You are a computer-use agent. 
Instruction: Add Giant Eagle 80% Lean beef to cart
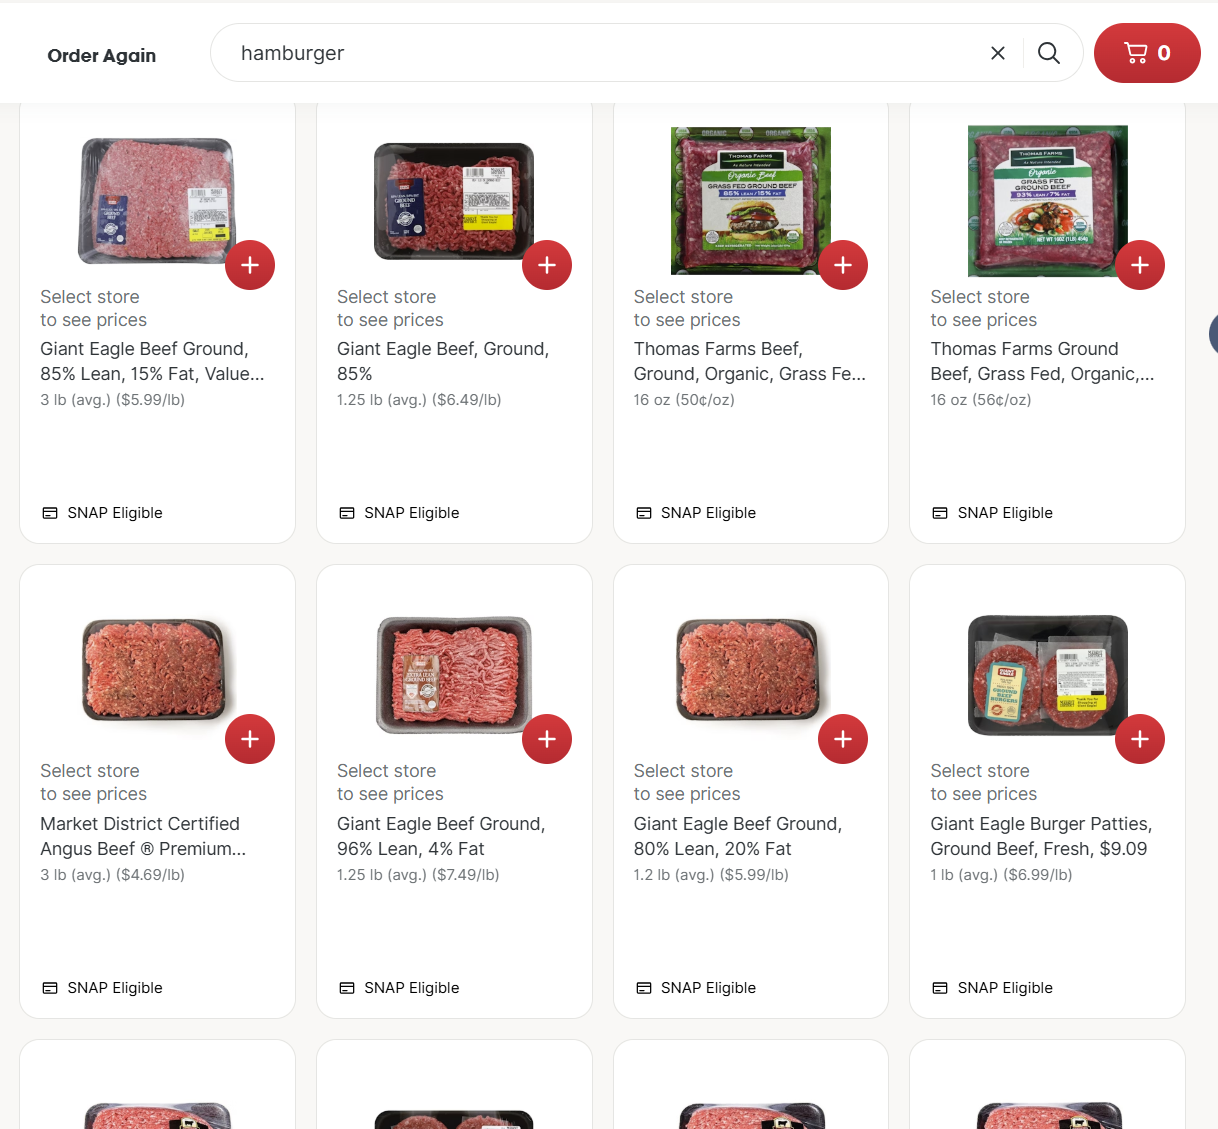click(x=843, y=739)
